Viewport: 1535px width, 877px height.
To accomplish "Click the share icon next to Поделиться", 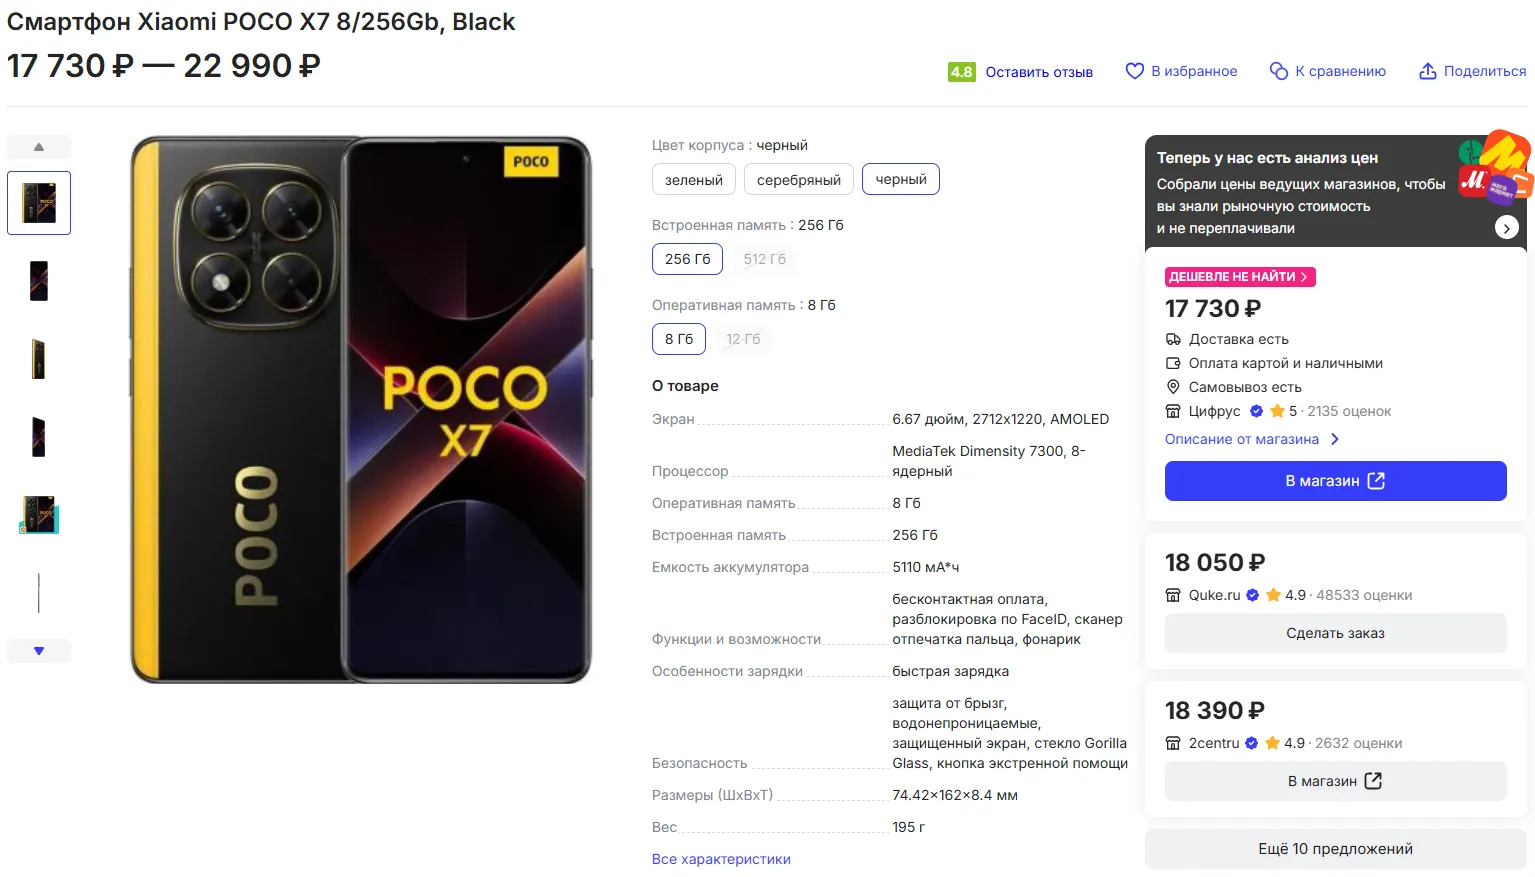I will (1427, 71).
